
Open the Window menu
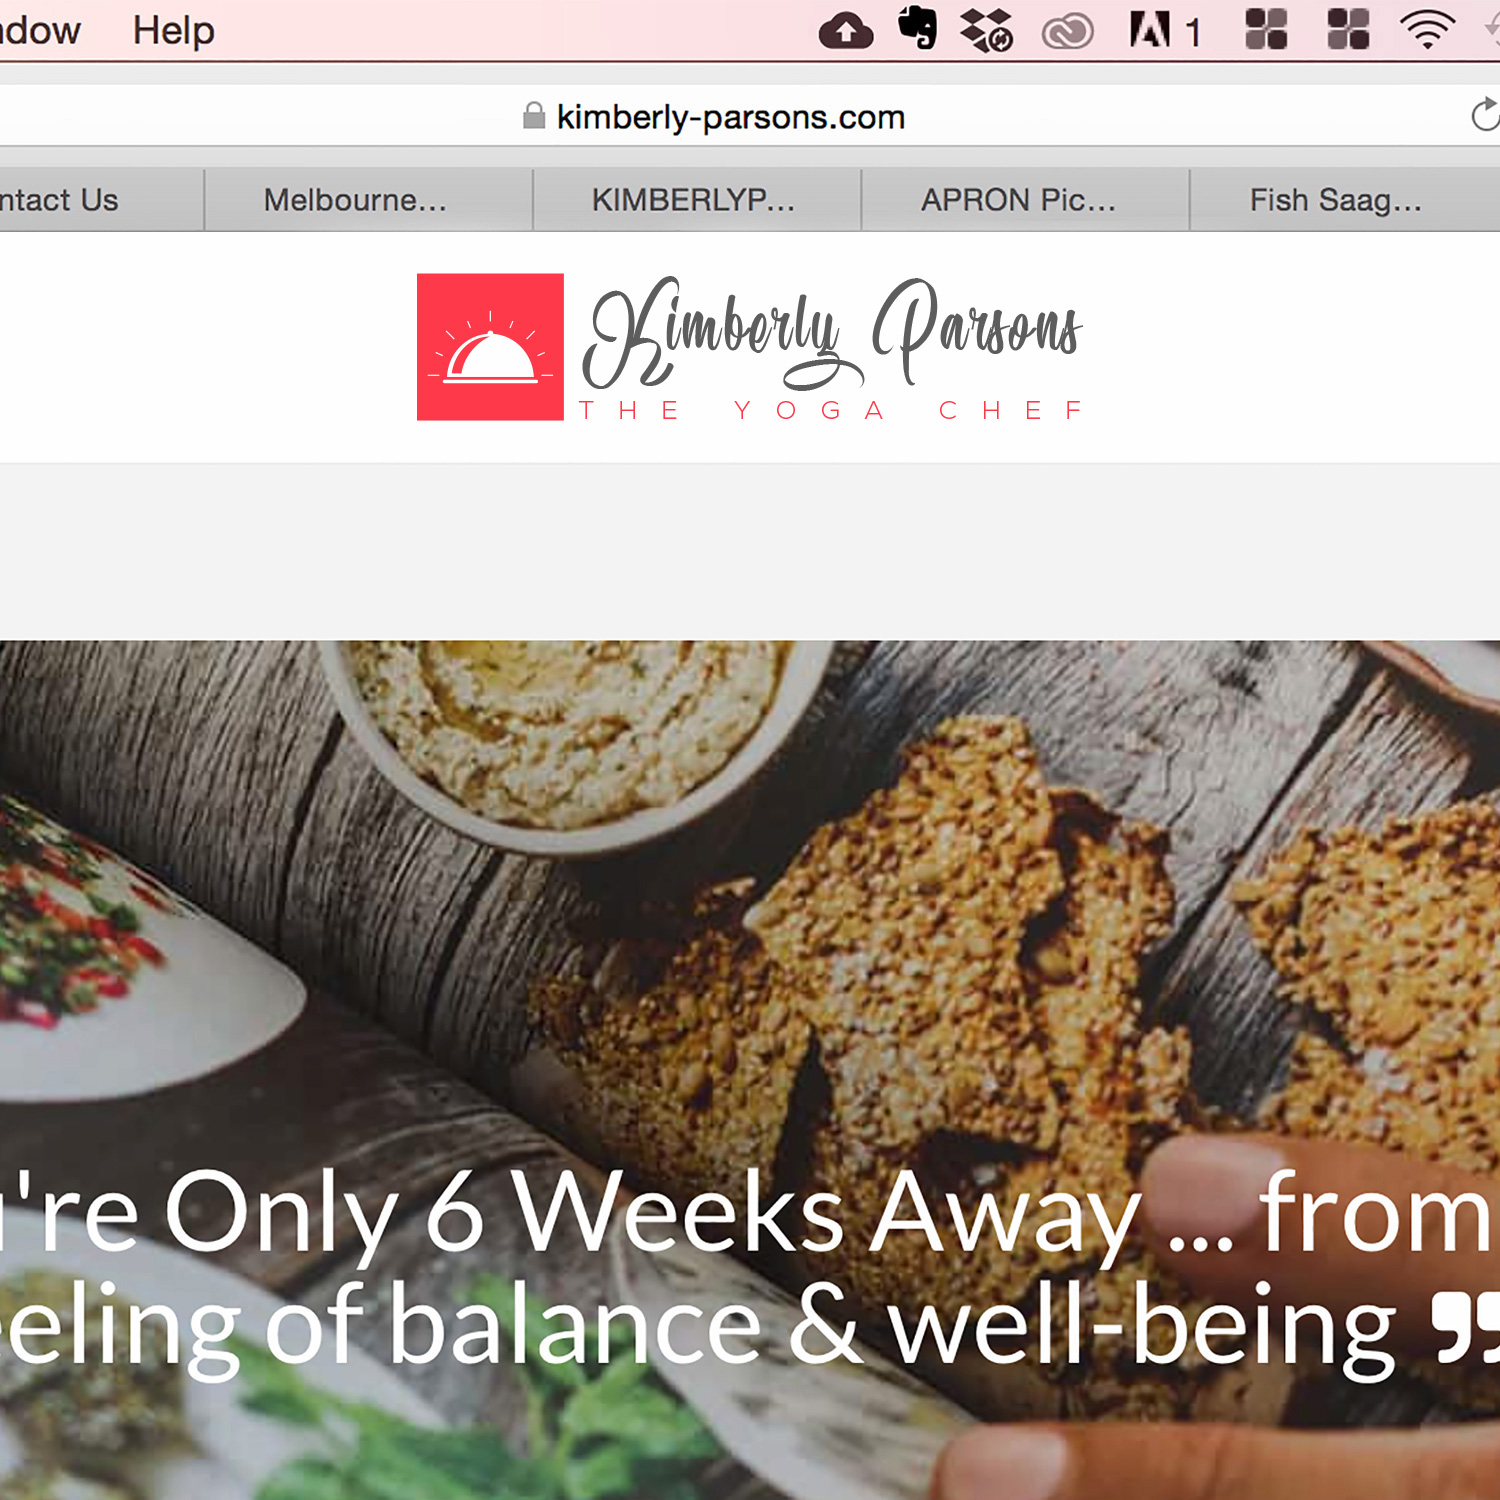coord(40,30)
